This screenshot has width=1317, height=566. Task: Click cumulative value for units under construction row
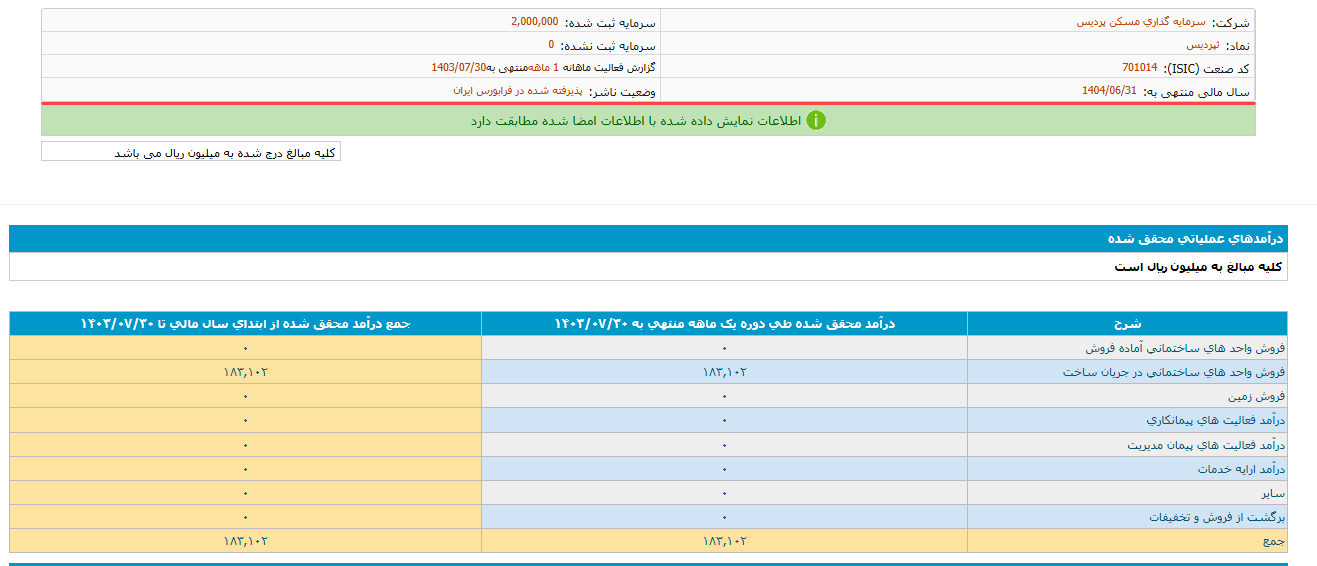[x=245, y=372]
